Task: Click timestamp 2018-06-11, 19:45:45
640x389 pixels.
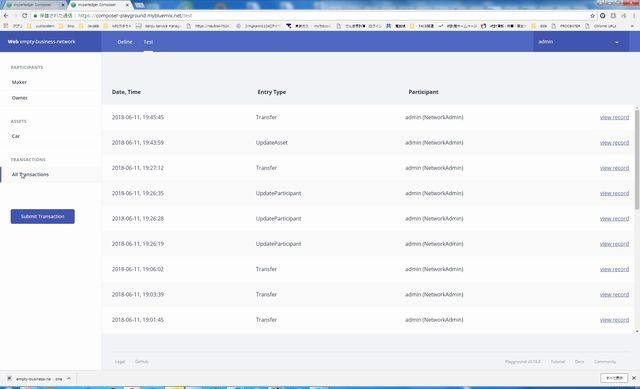Action: [x=138, y=118]
